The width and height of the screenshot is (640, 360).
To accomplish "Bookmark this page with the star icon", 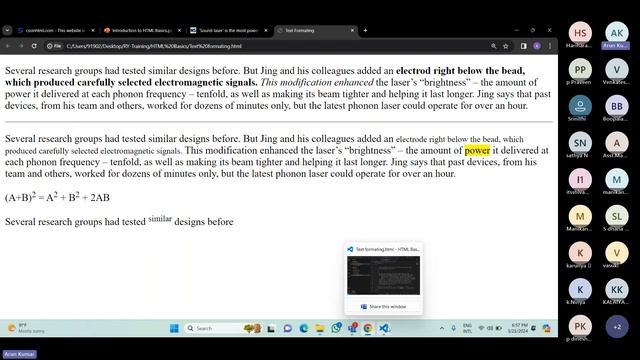I will point(506,46).
